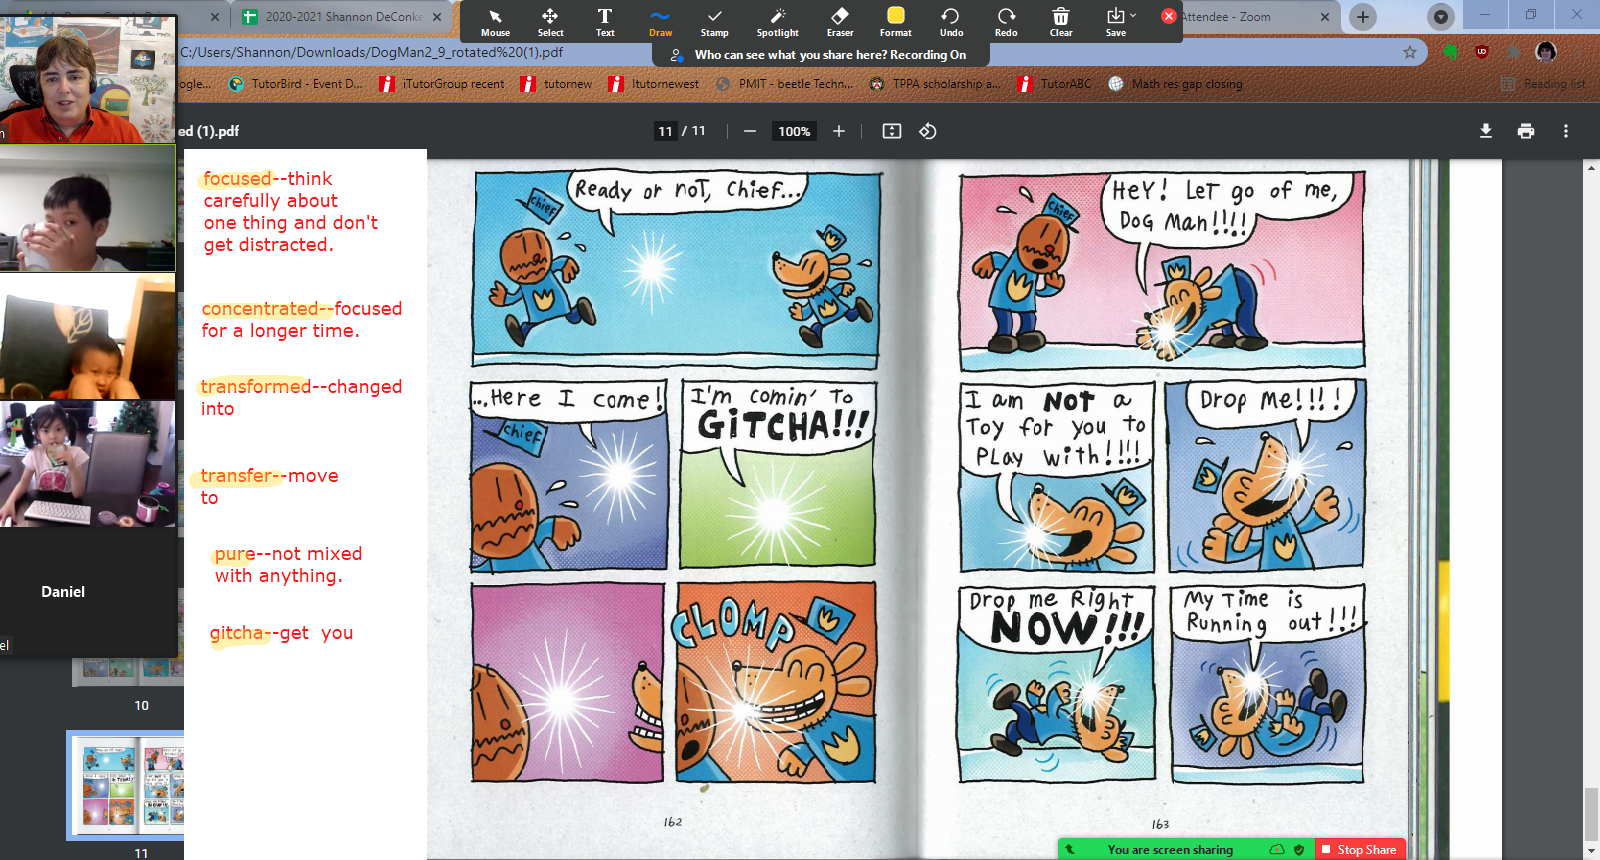
Task: Activate the Text annotation tool
Action: tap(605, 22)
